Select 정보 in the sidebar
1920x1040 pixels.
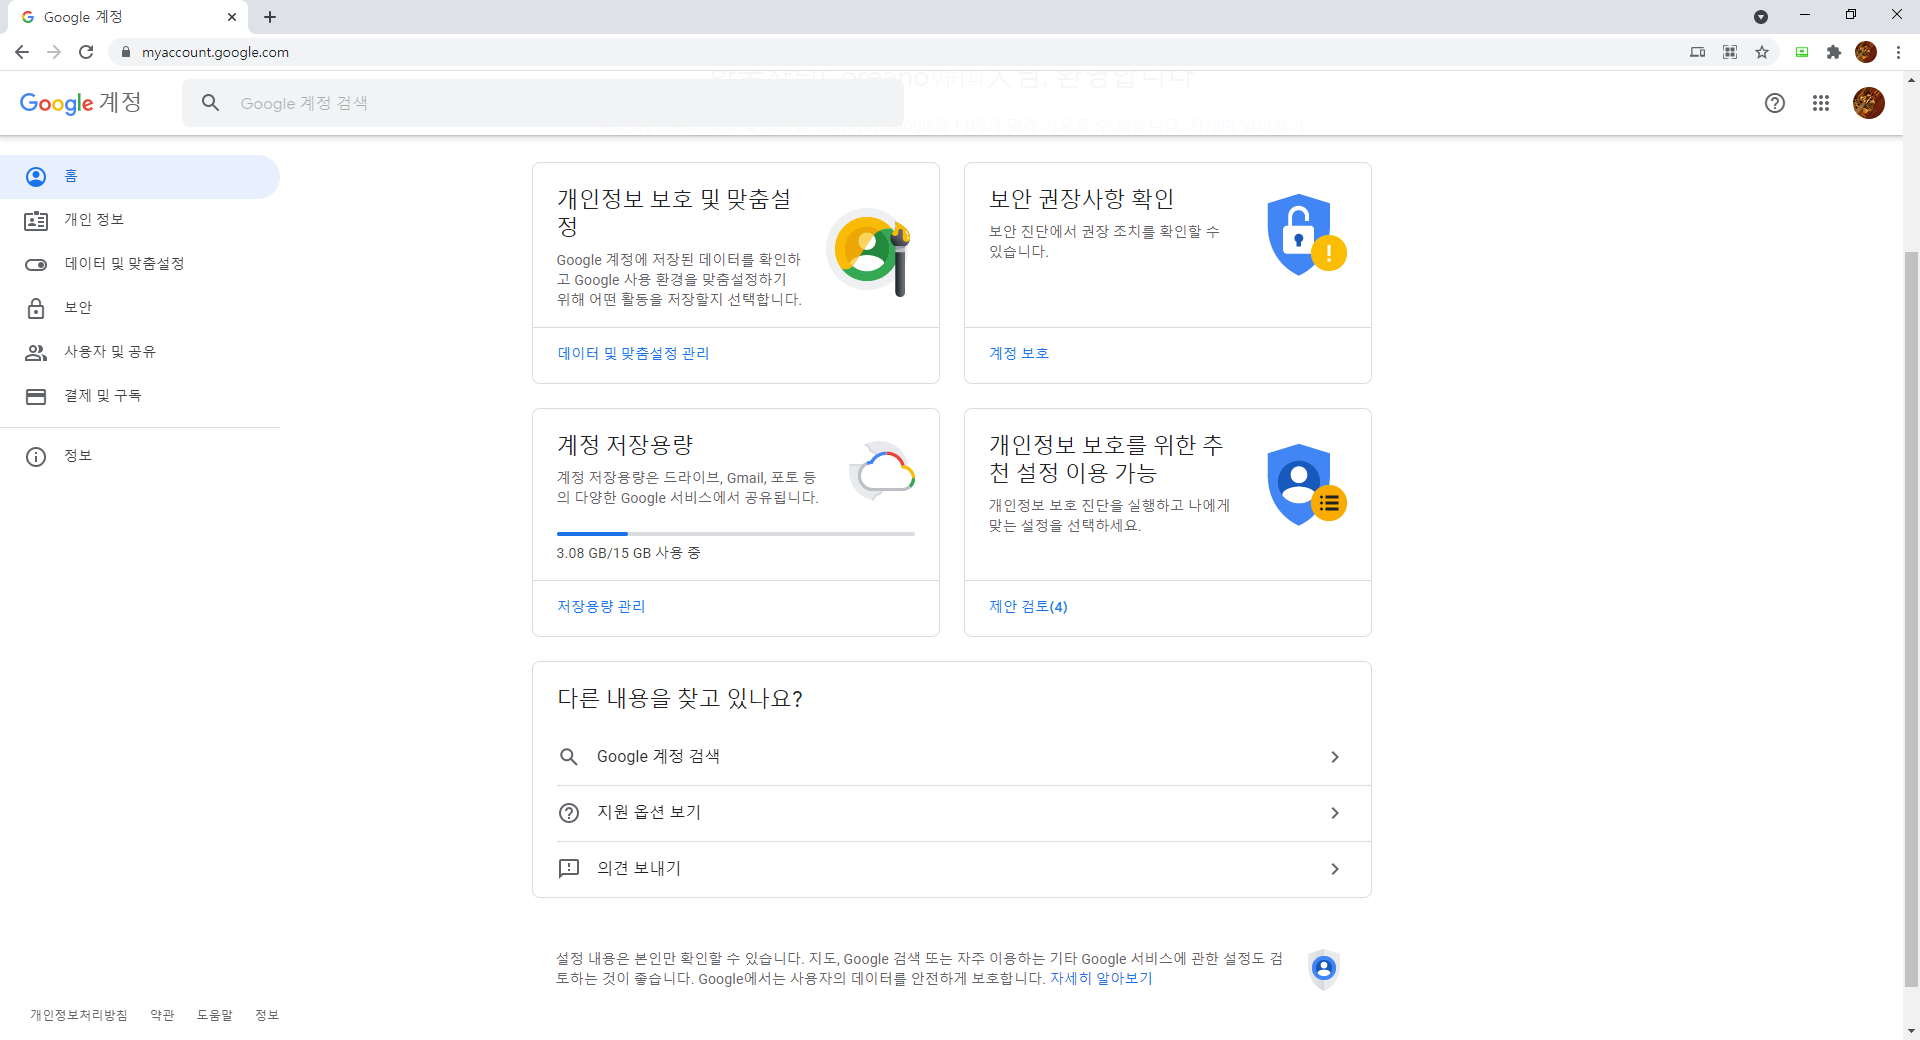pyautogui.click(x=140, y=457)
